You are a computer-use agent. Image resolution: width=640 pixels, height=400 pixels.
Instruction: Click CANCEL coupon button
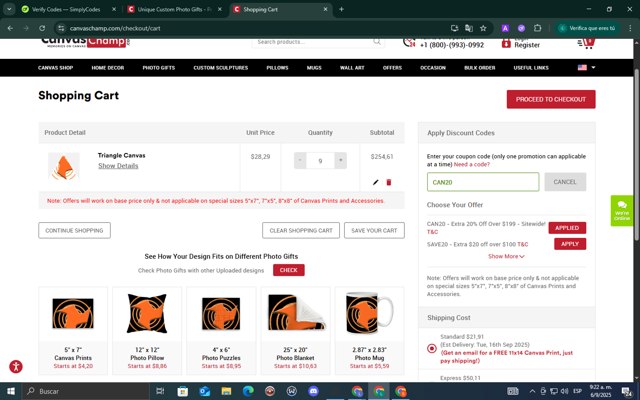(565, 182)
